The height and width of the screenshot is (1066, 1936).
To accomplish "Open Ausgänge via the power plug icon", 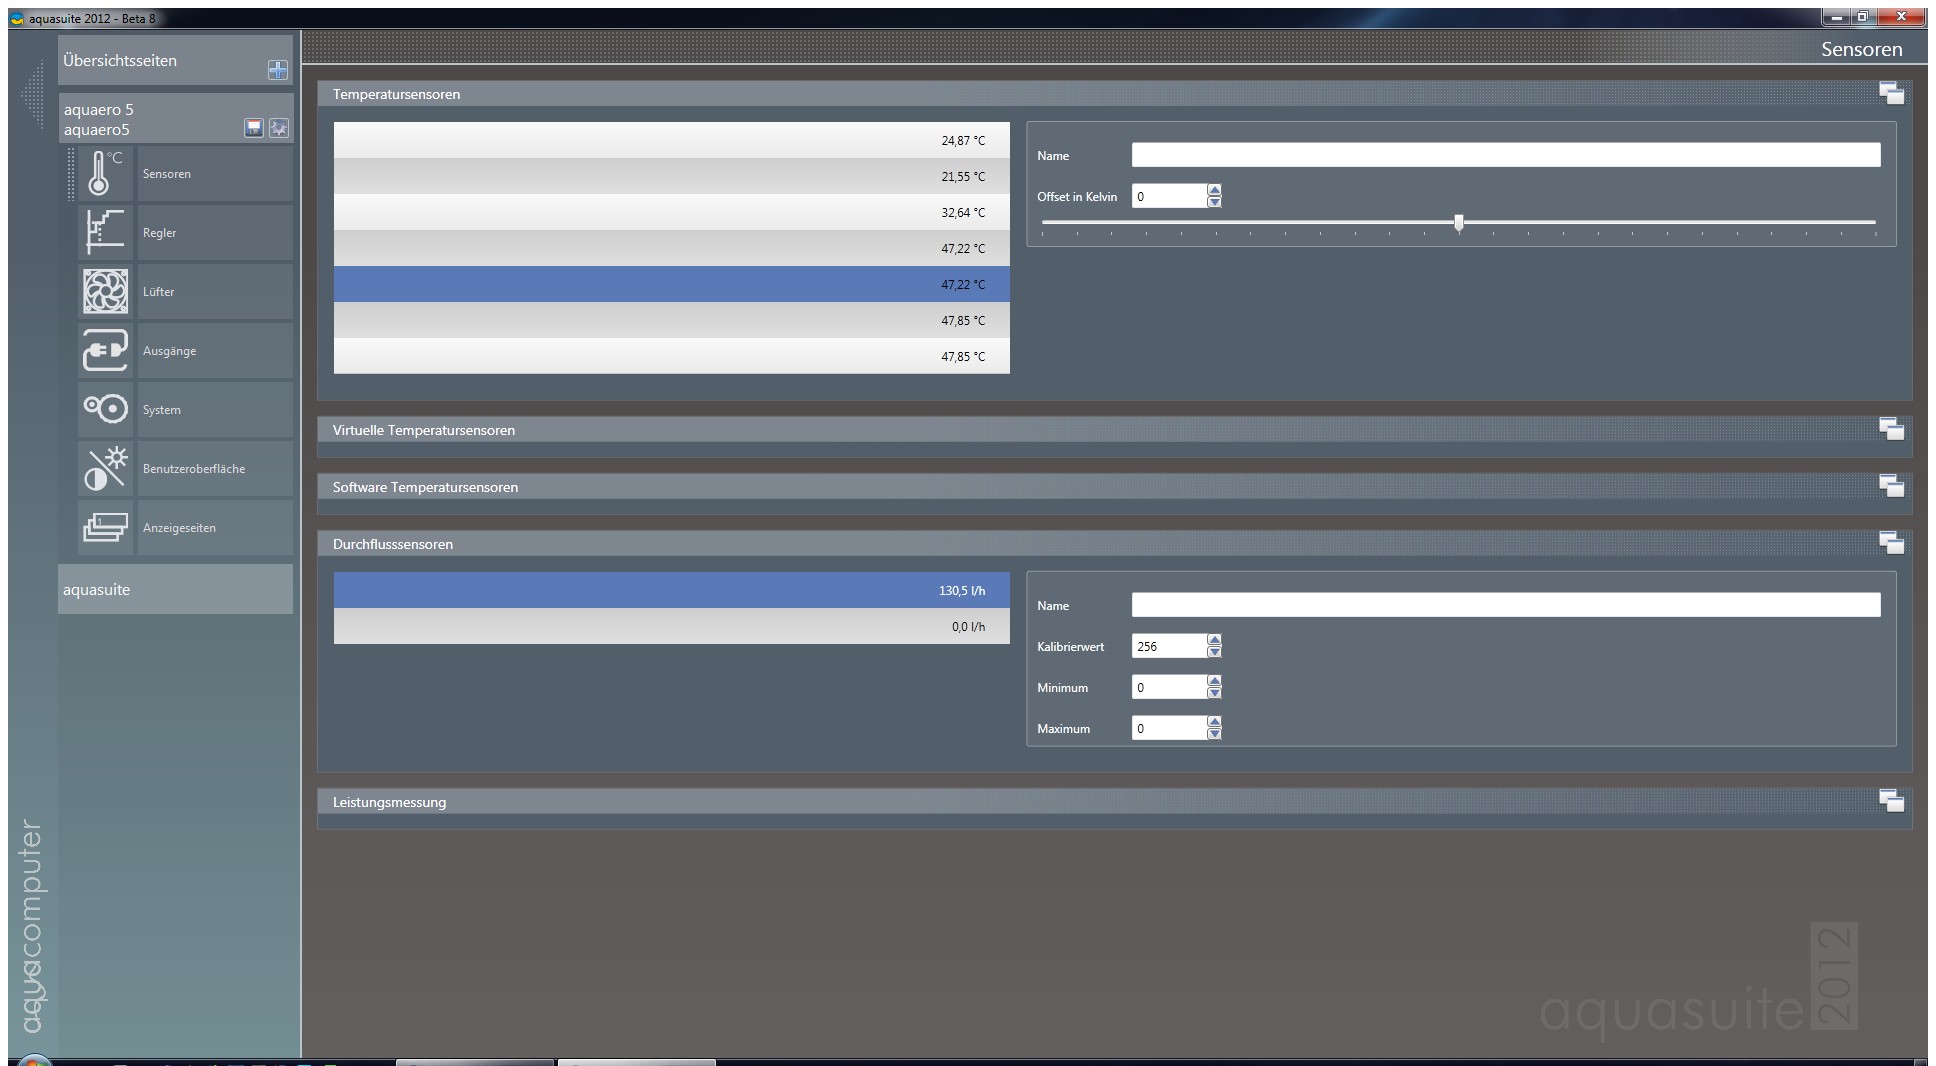I will click(x=105, y=350).
